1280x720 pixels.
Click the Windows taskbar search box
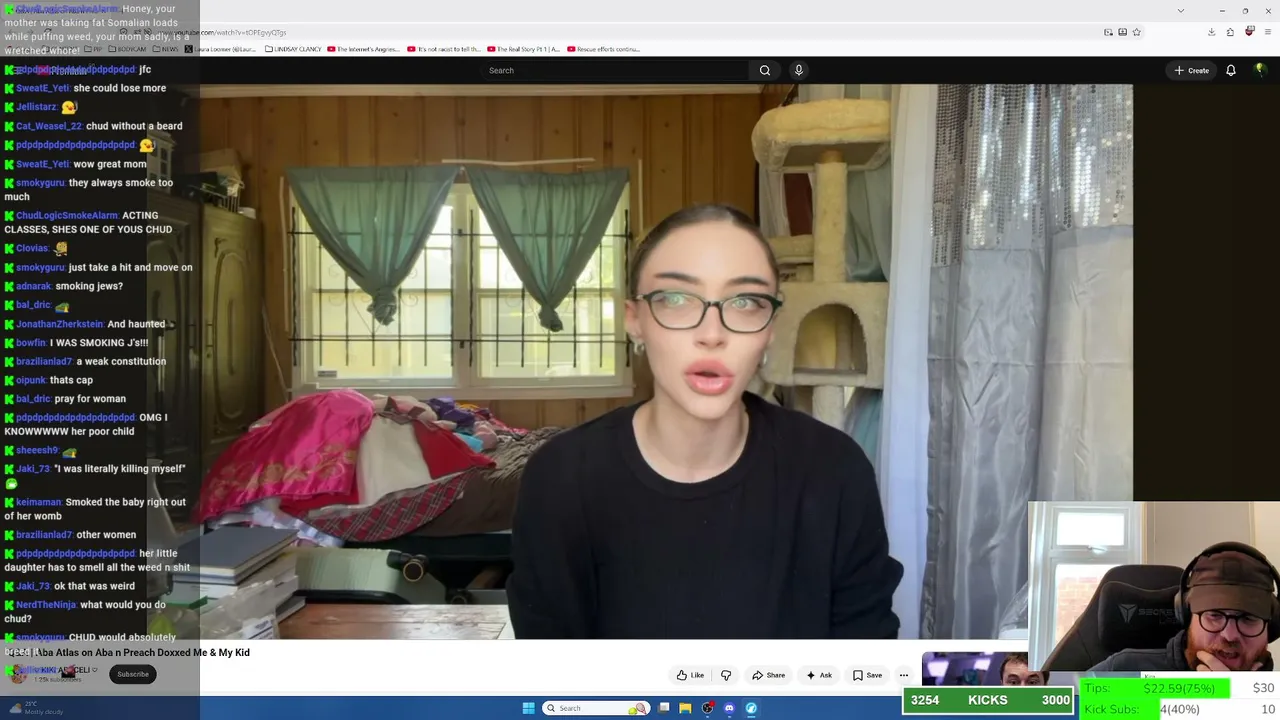595,708
